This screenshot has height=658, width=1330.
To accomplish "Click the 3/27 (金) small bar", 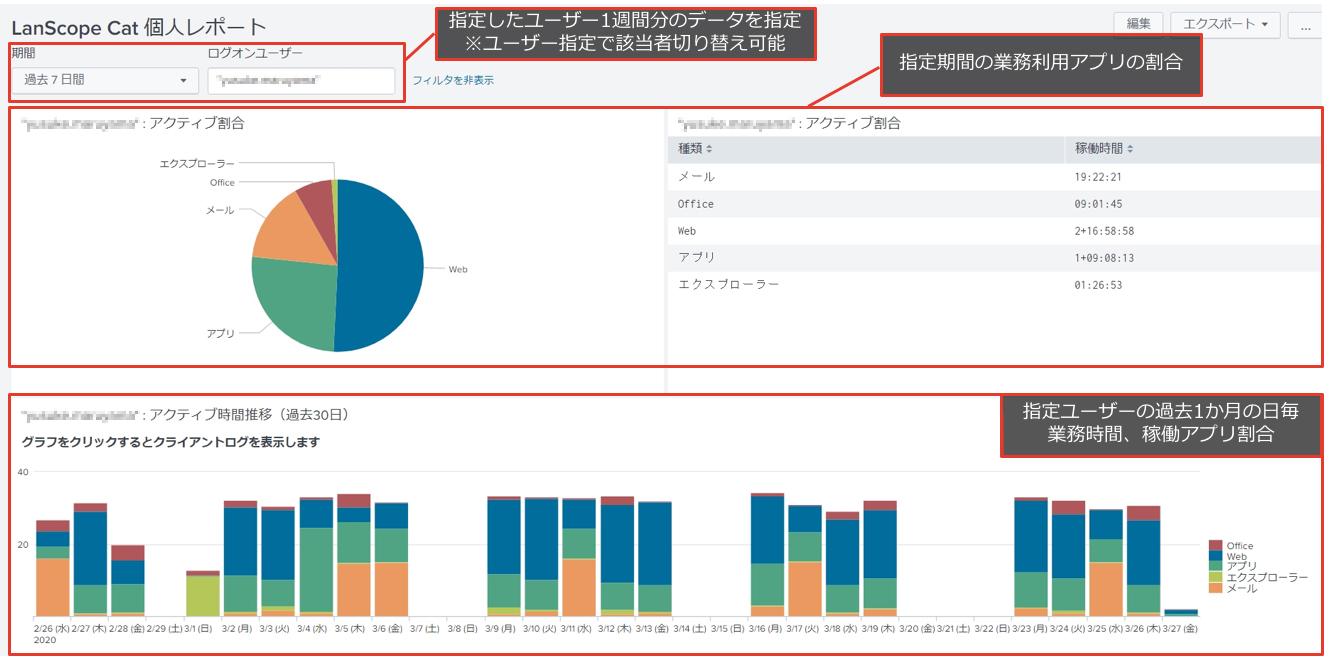I will [1181, 612].
